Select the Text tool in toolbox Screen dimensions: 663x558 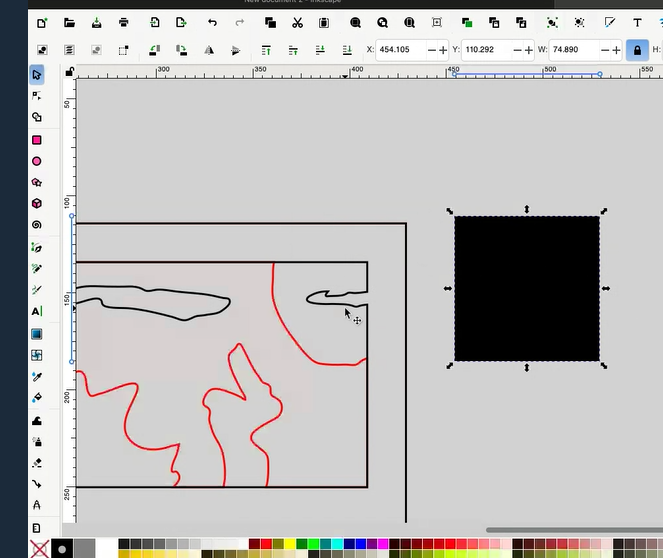click(x=37, y=312)
